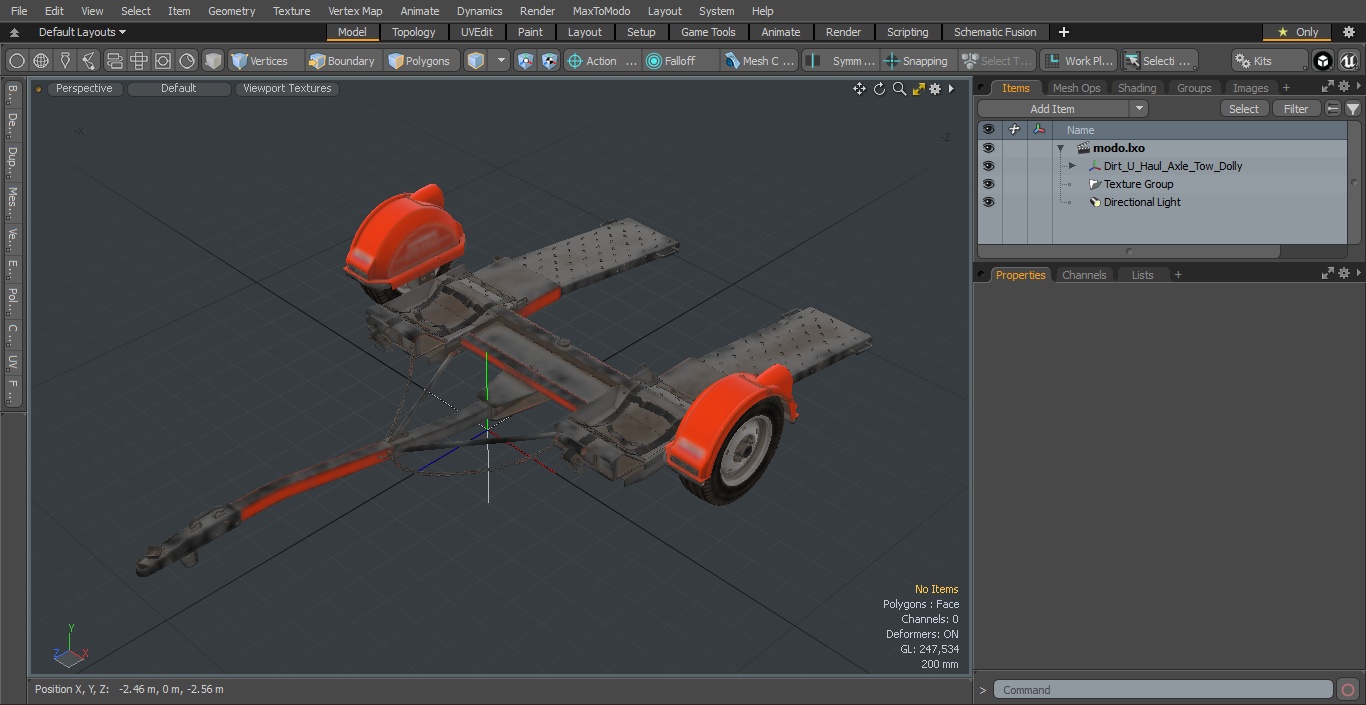This screenshot has width=1366, height=705.
Task: Click the black-and-white cube icon right of Kits
Action: click(x=1323, y=61)
